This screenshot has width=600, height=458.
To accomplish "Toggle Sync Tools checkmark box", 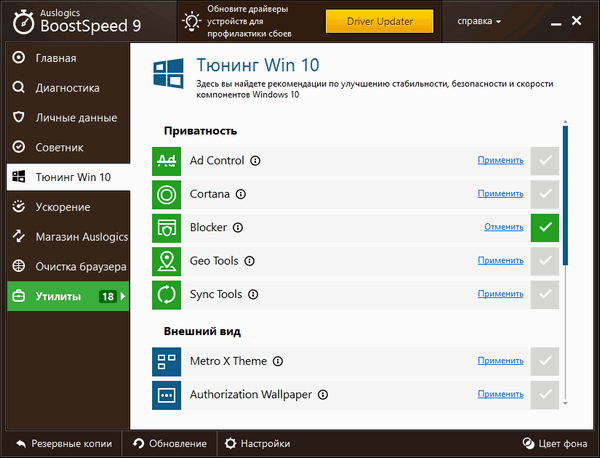I will tap(545, 295).
